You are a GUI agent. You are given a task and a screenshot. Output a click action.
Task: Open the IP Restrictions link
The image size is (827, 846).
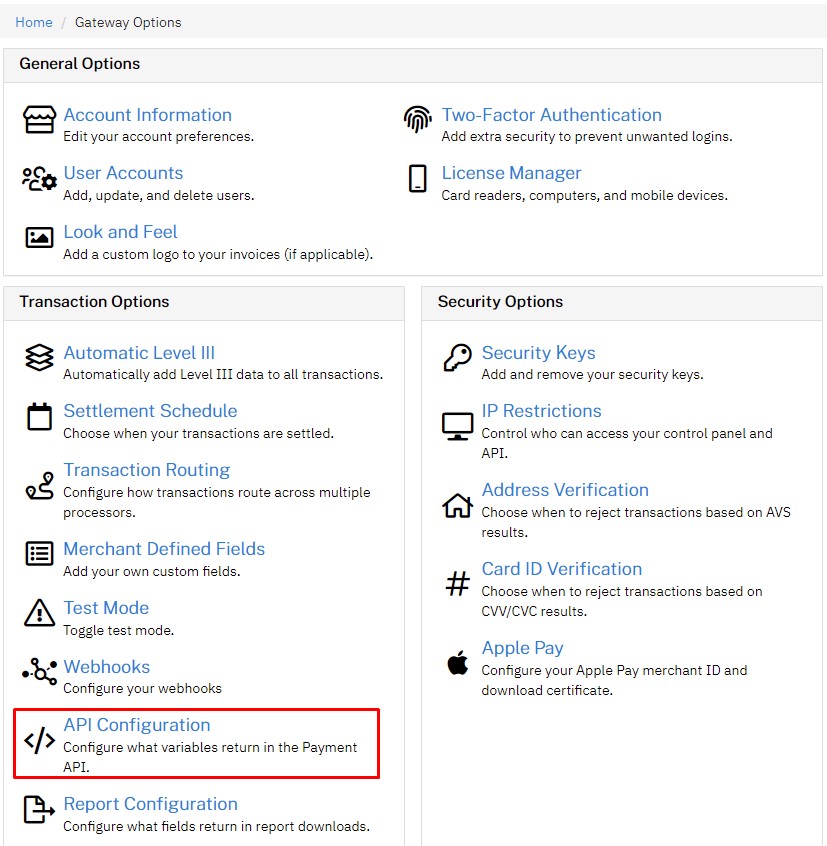(541, 411)
